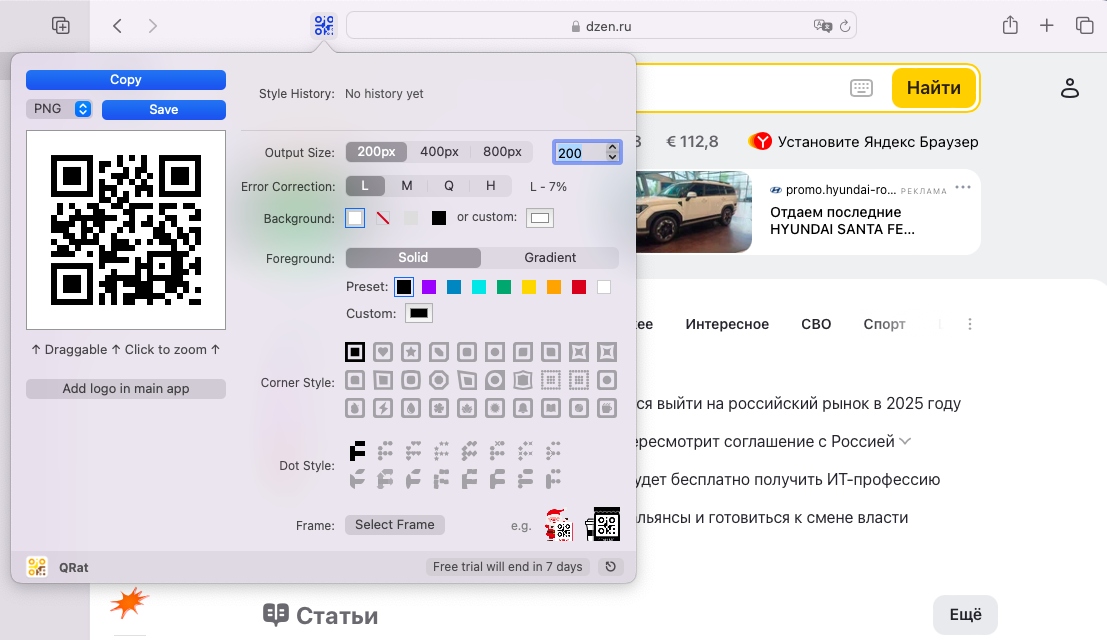Click Free trial will end in 7 days
Viewport: 1107px width, 640px height.
508,567
